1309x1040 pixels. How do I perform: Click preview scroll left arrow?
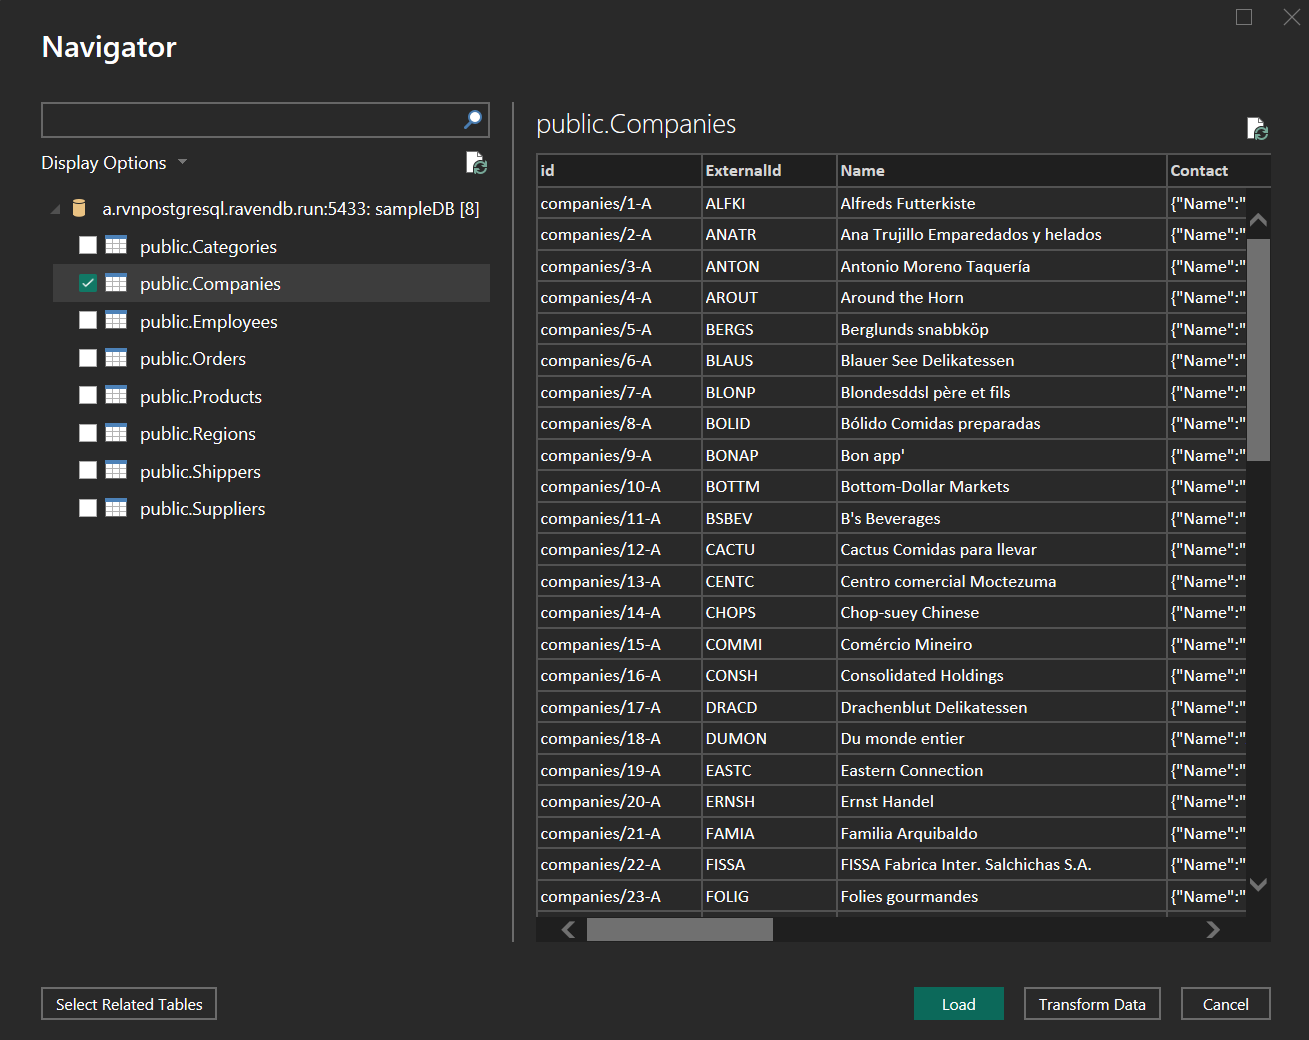point(568,930)
